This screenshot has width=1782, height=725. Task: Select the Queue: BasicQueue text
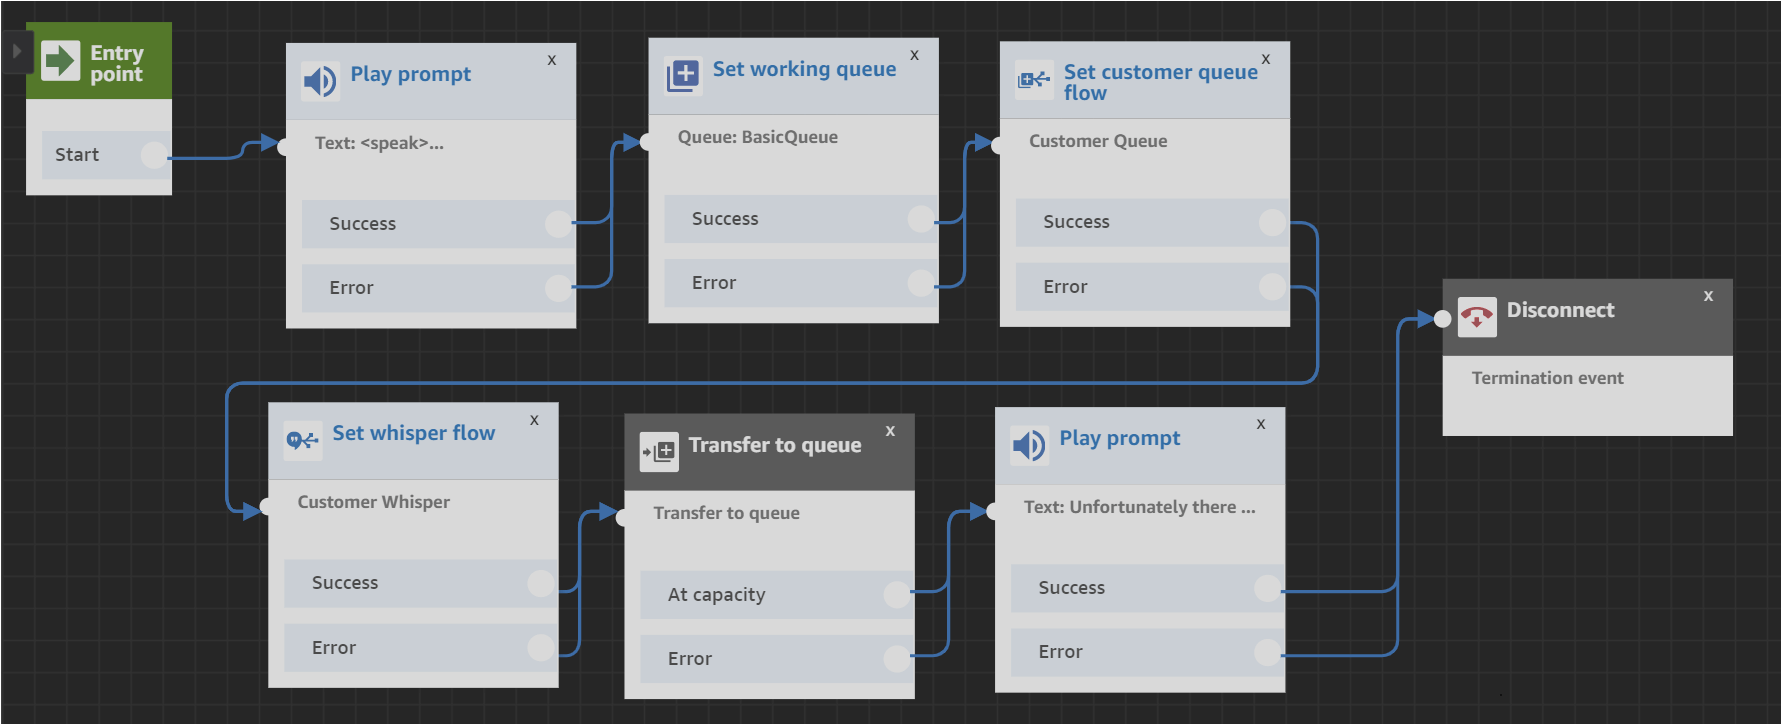click(757, 137)
